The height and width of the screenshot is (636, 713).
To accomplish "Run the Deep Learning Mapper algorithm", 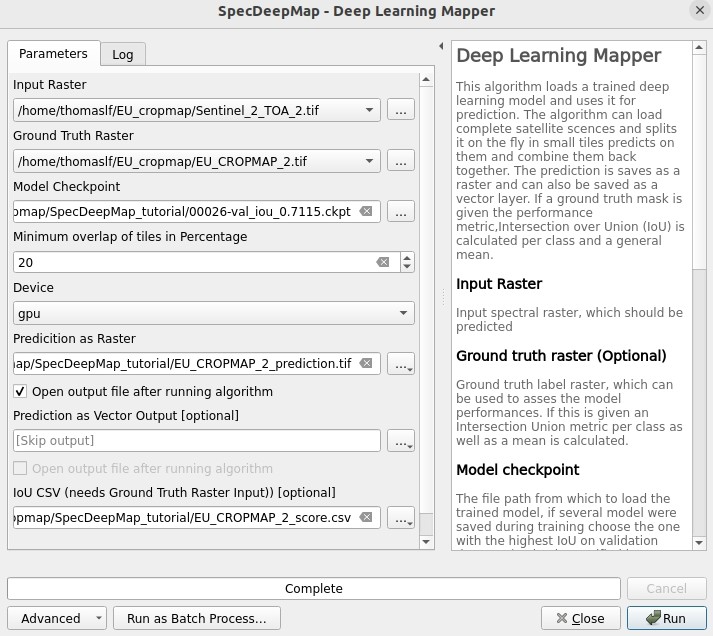I will tap(667, 618).
